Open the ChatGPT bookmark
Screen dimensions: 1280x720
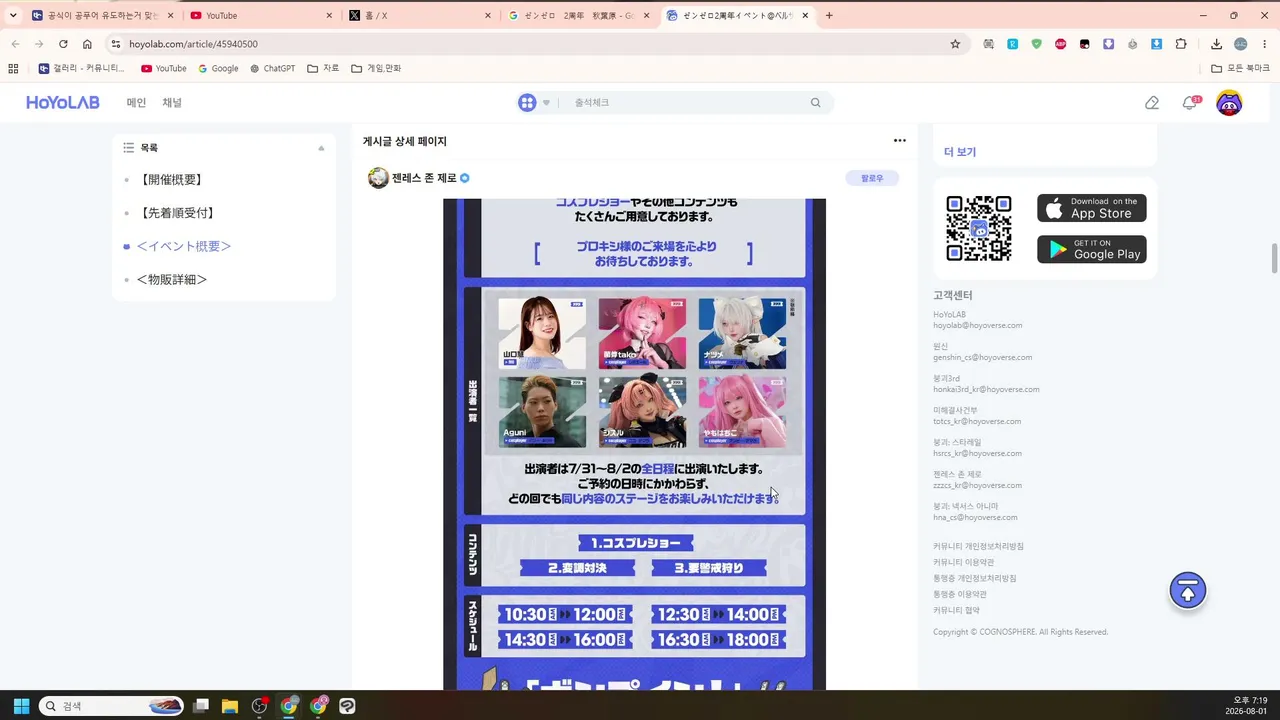[273, 69]
